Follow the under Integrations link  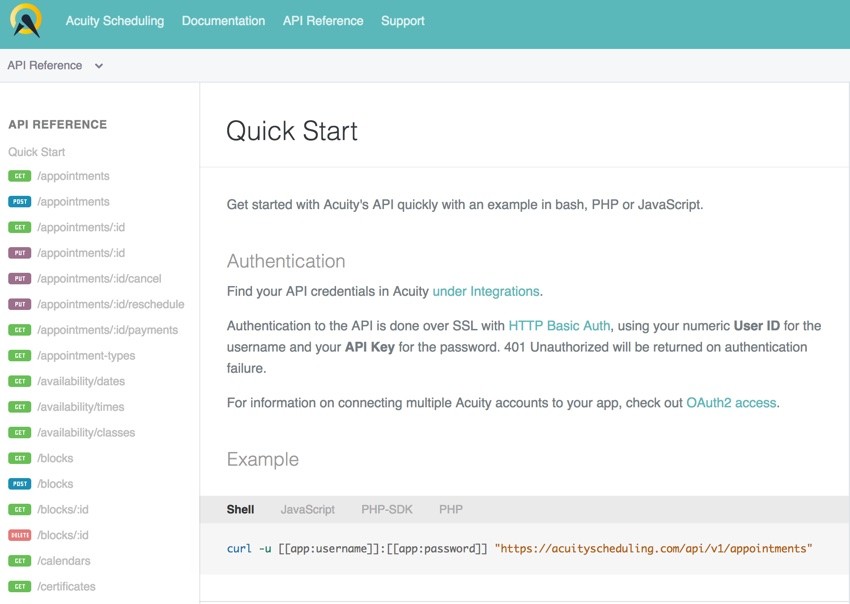[486, 291]
